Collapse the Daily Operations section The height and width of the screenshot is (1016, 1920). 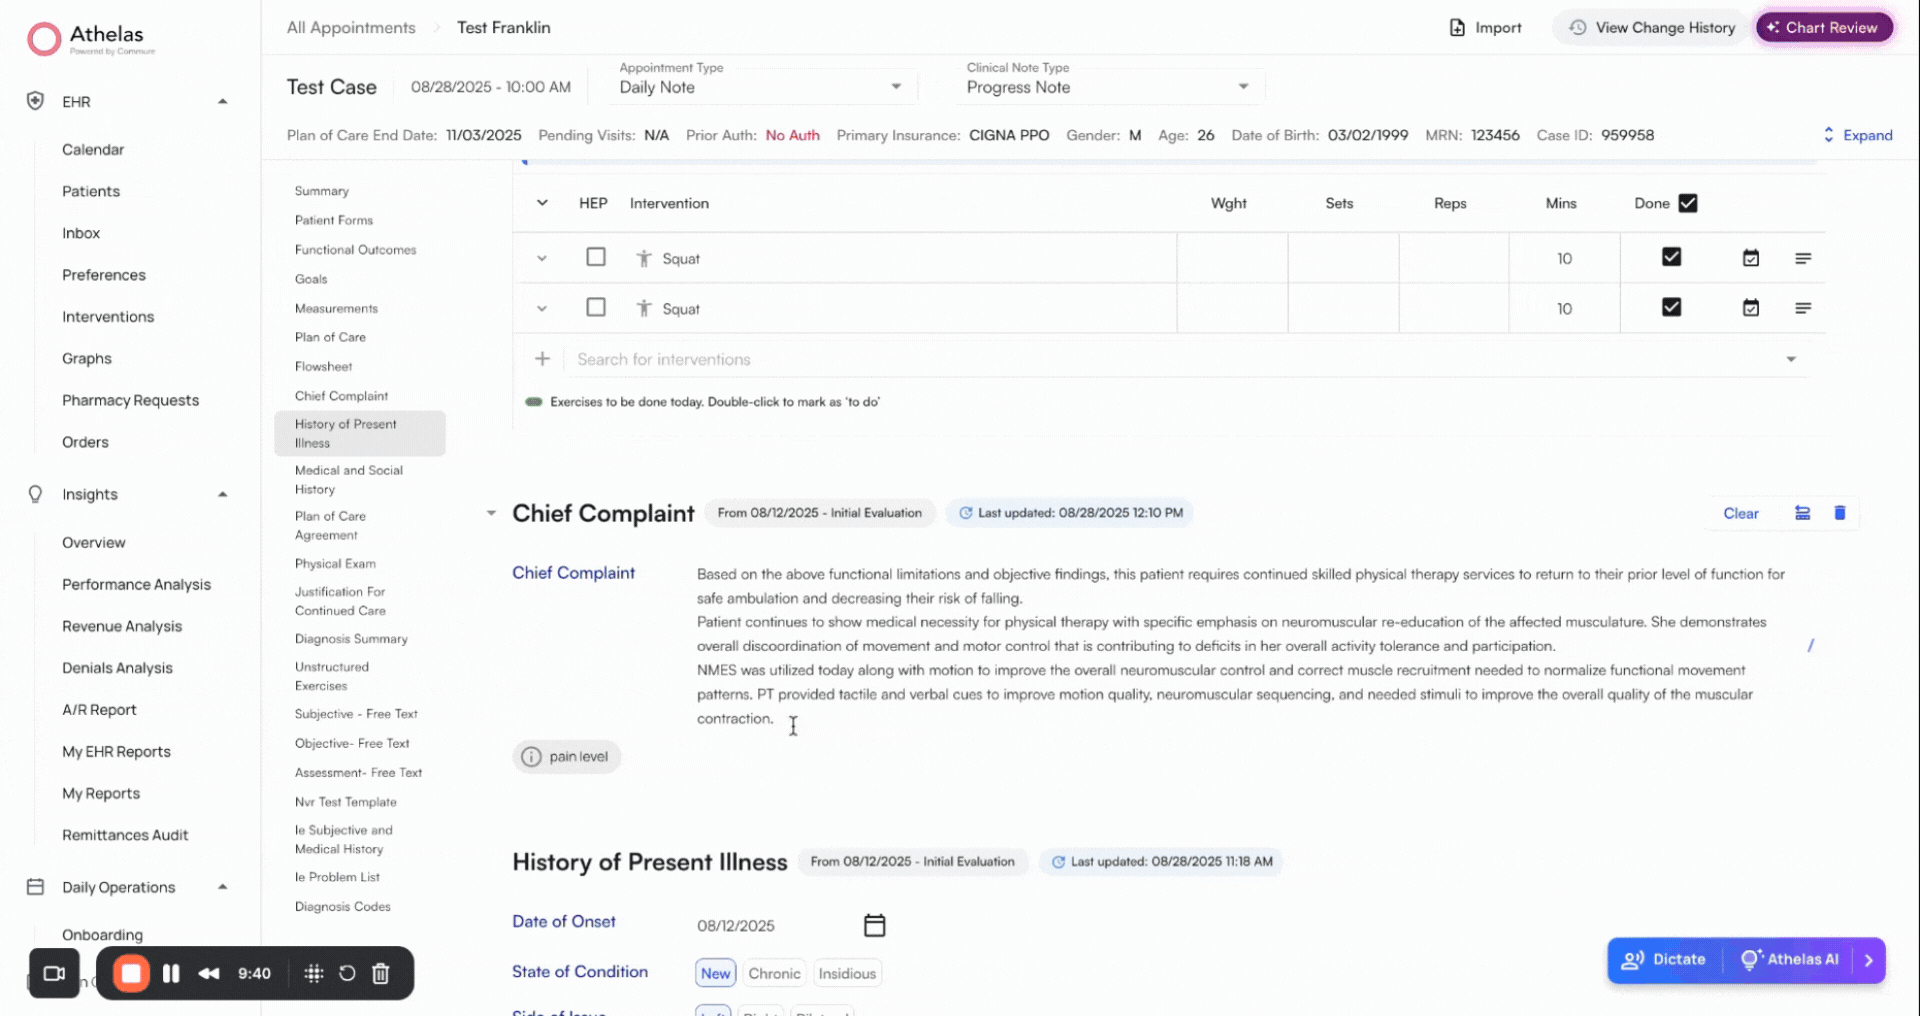[222, 887]
